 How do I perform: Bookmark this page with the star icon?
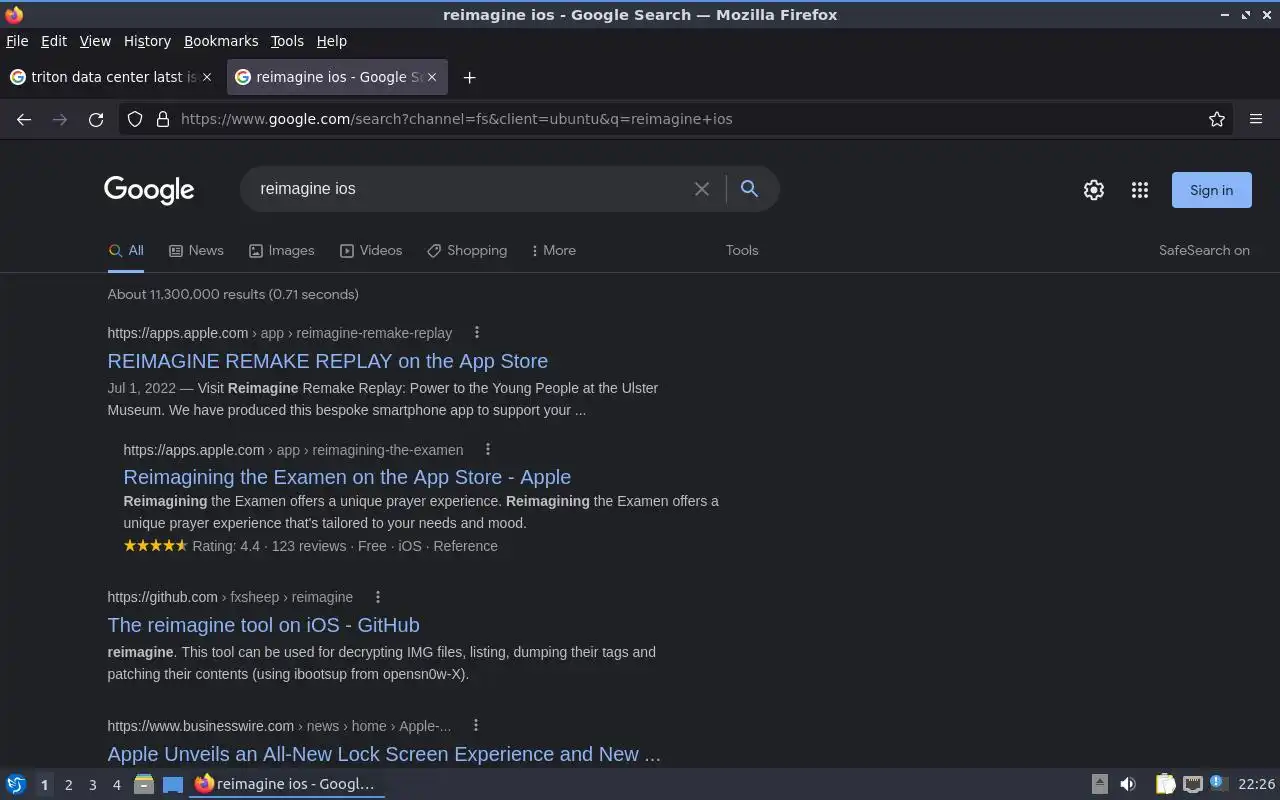(x=1217, y=119)
